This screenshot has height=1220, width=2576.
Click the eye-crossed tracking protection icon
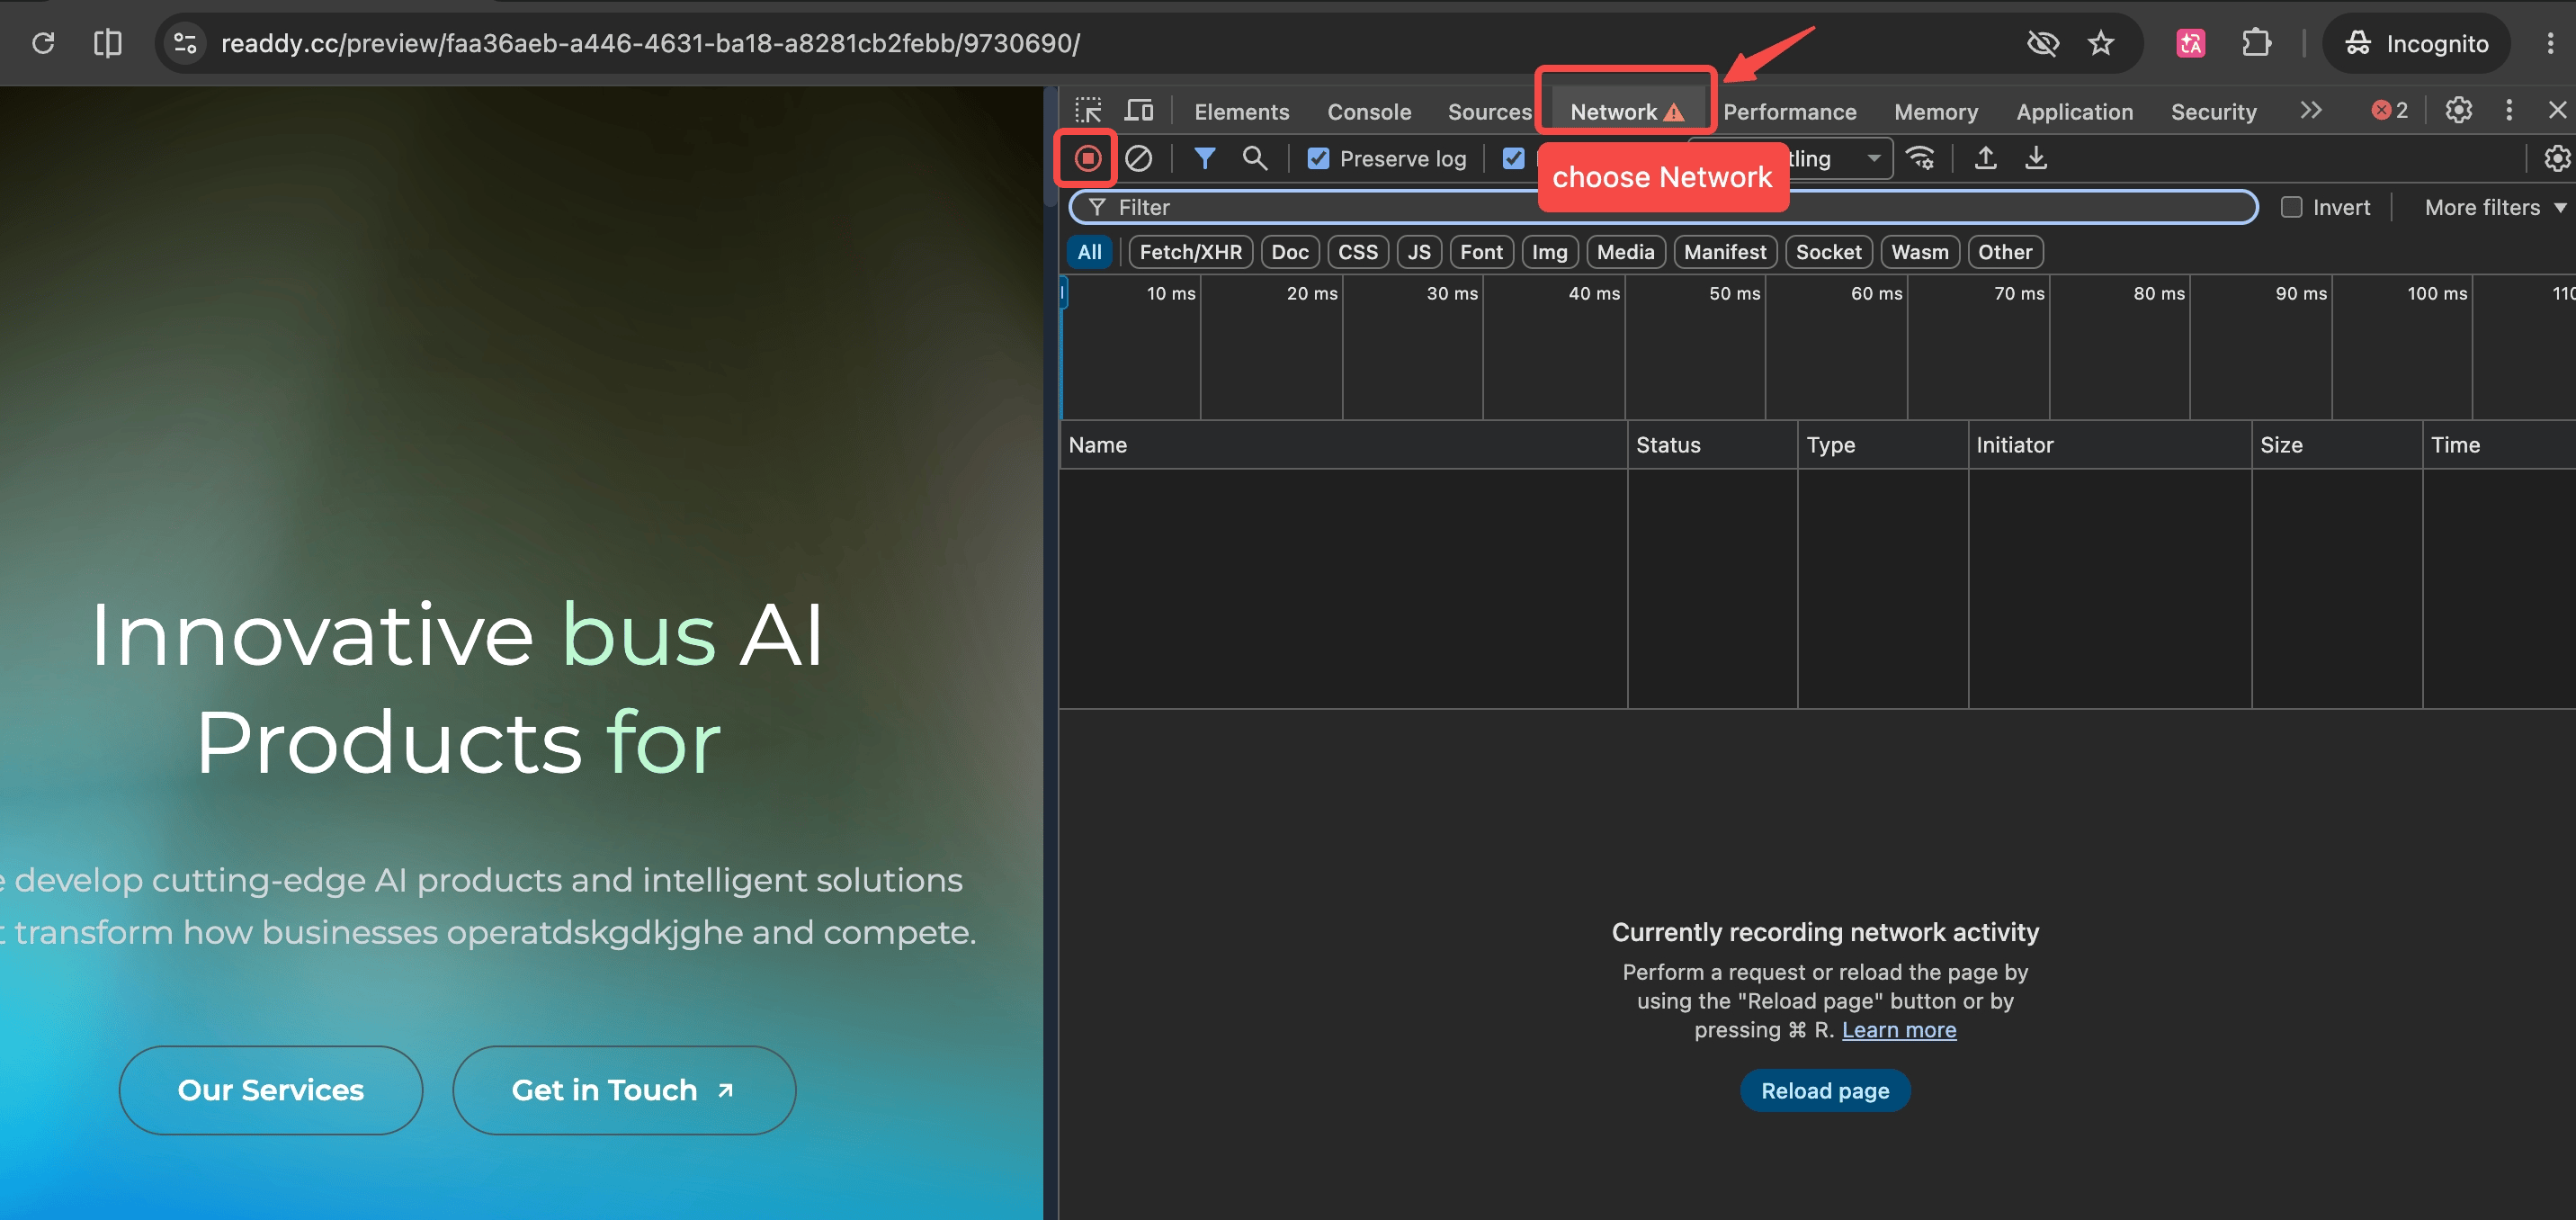pyautogui.click(x=2042, y=43)
